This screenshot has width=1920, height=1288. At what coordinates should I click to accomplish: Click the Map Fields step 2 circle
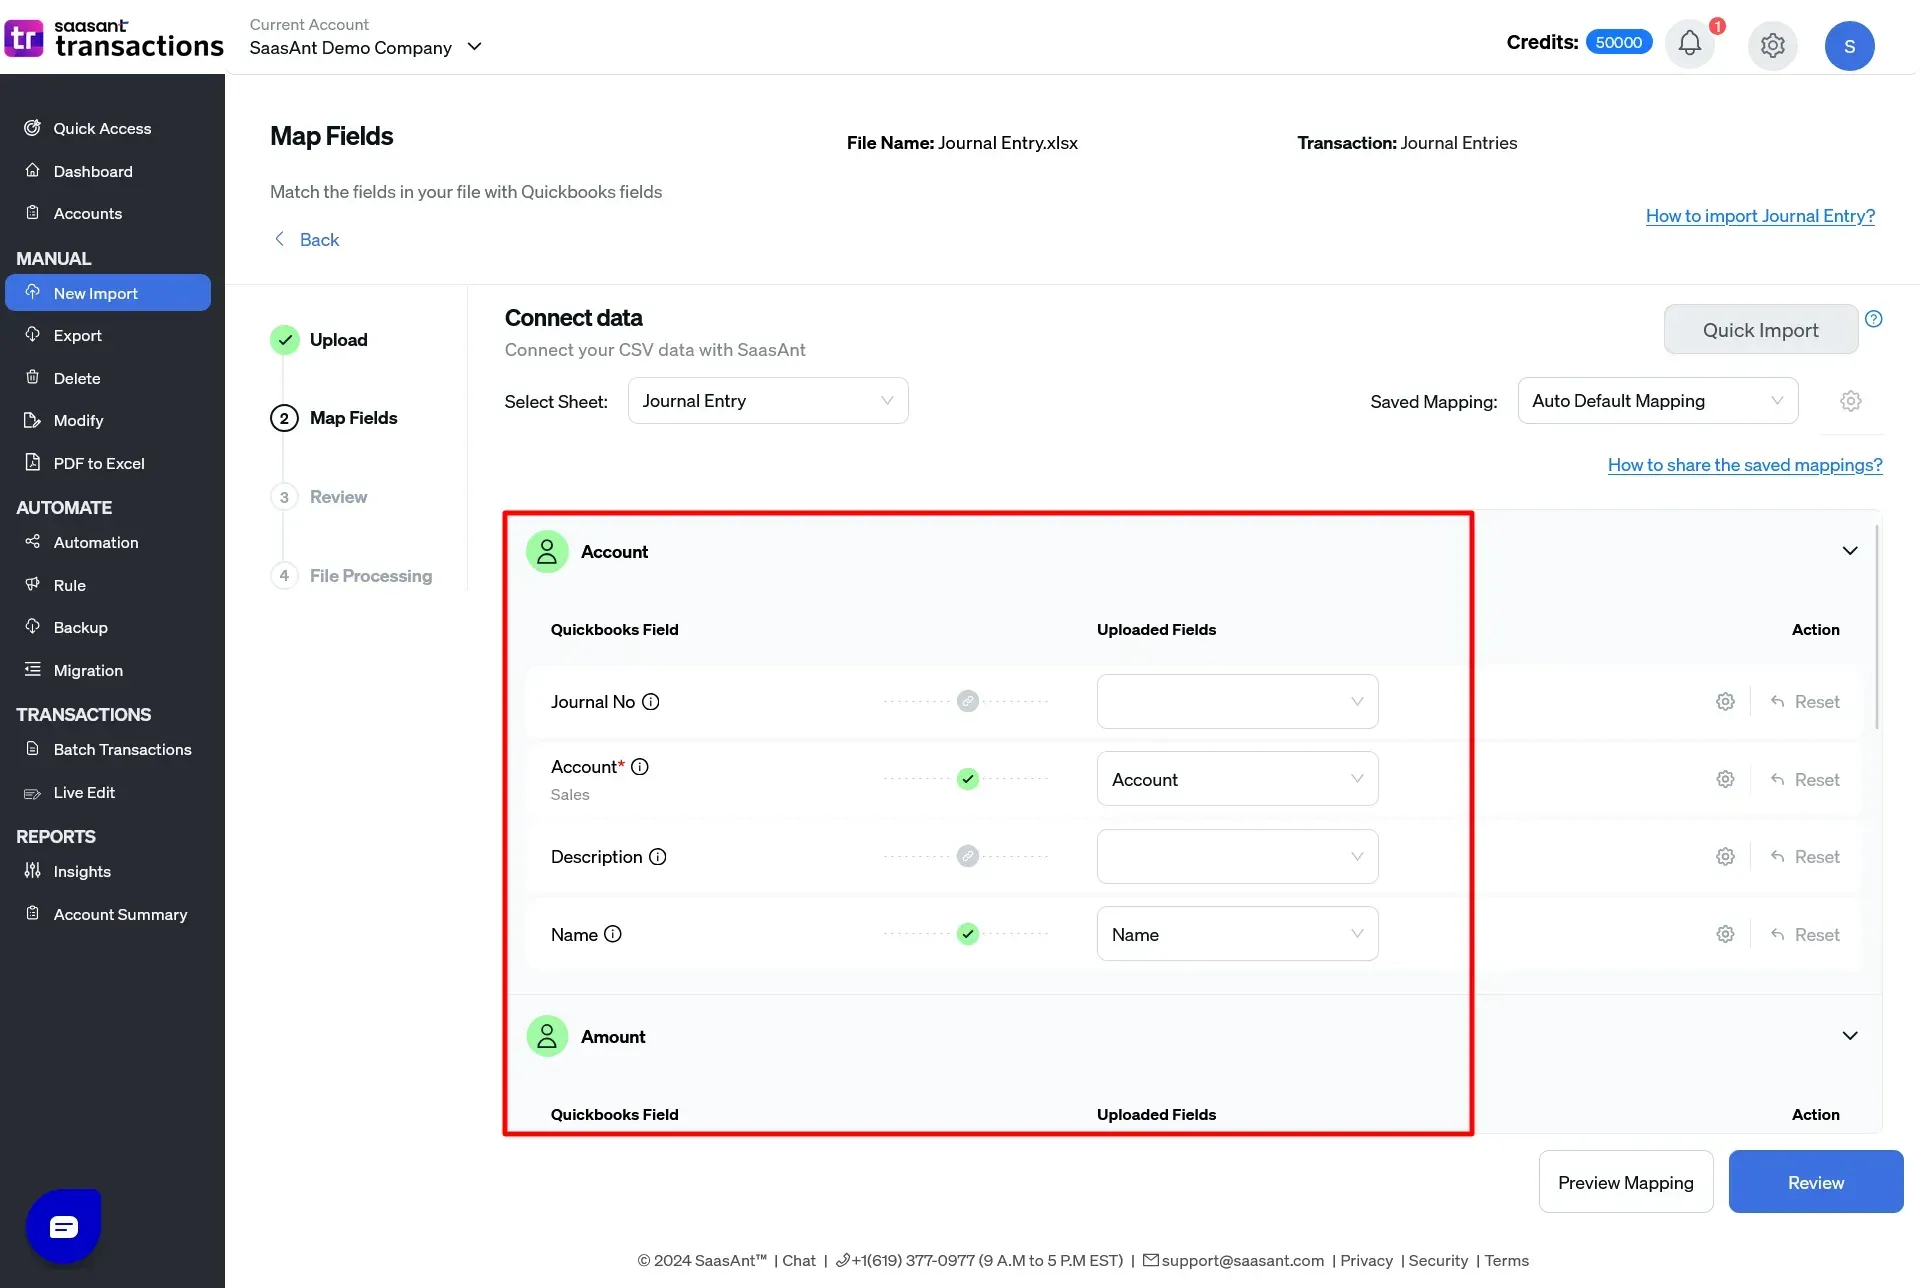[284, 418]
